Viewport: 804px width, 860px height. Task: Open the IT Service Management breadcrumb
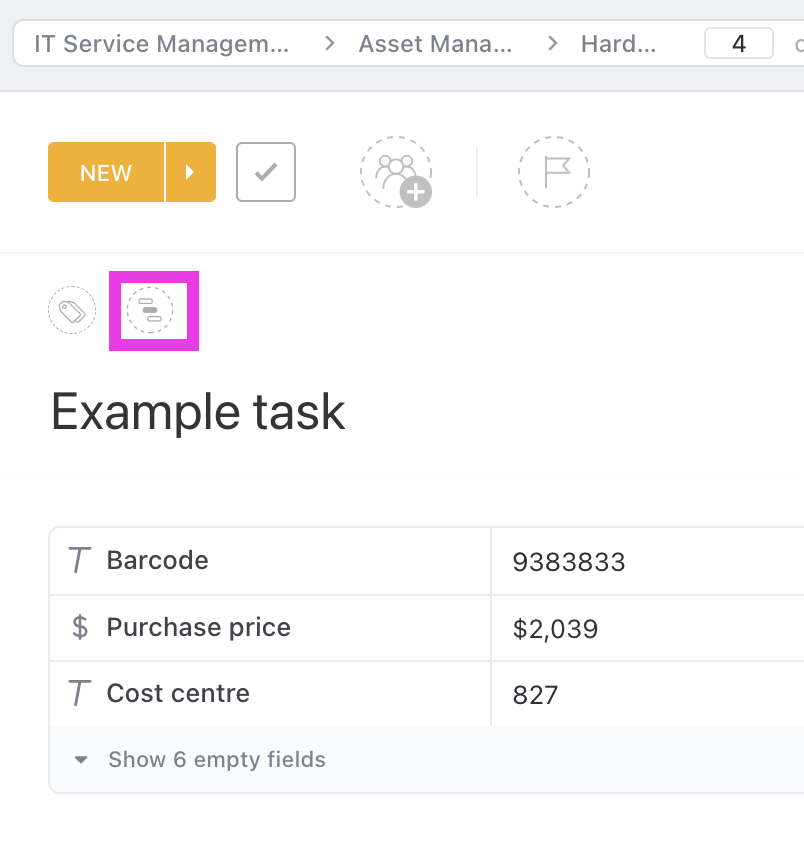(160, 43)
